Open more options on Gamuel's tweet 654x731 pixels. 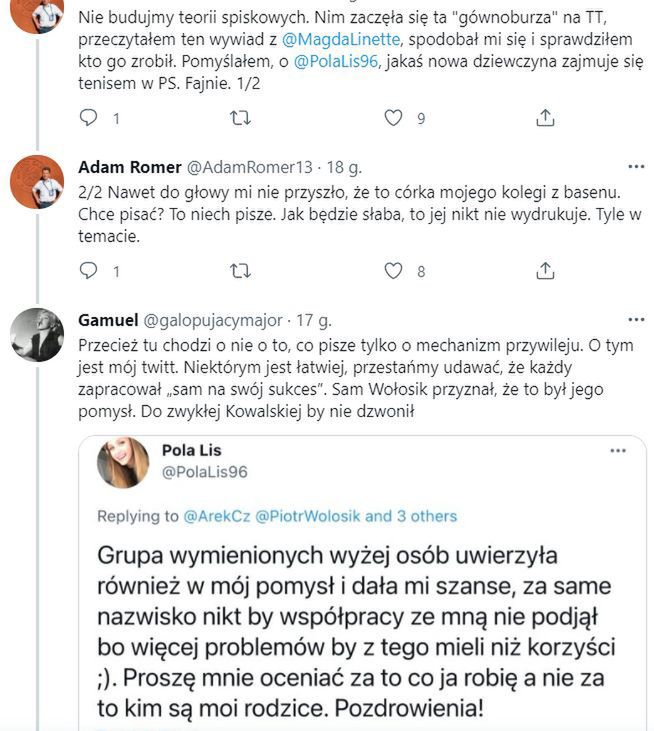636,320
